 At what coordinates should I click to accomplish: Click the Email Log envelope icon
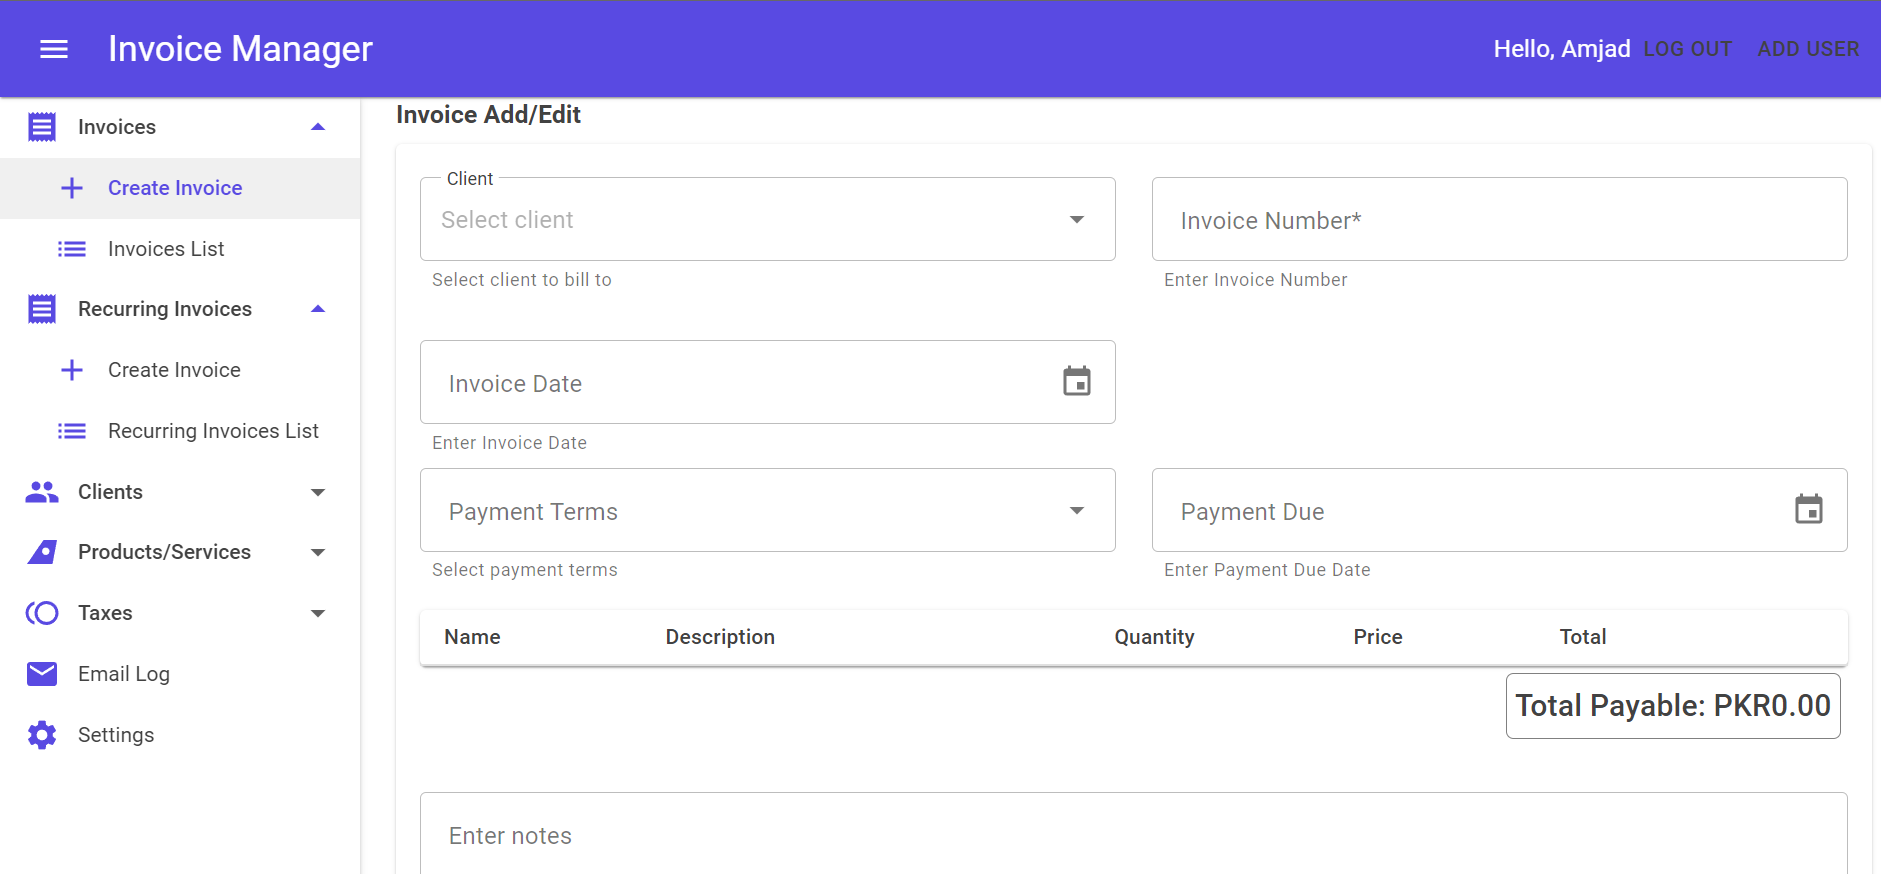tap(42, 674)
